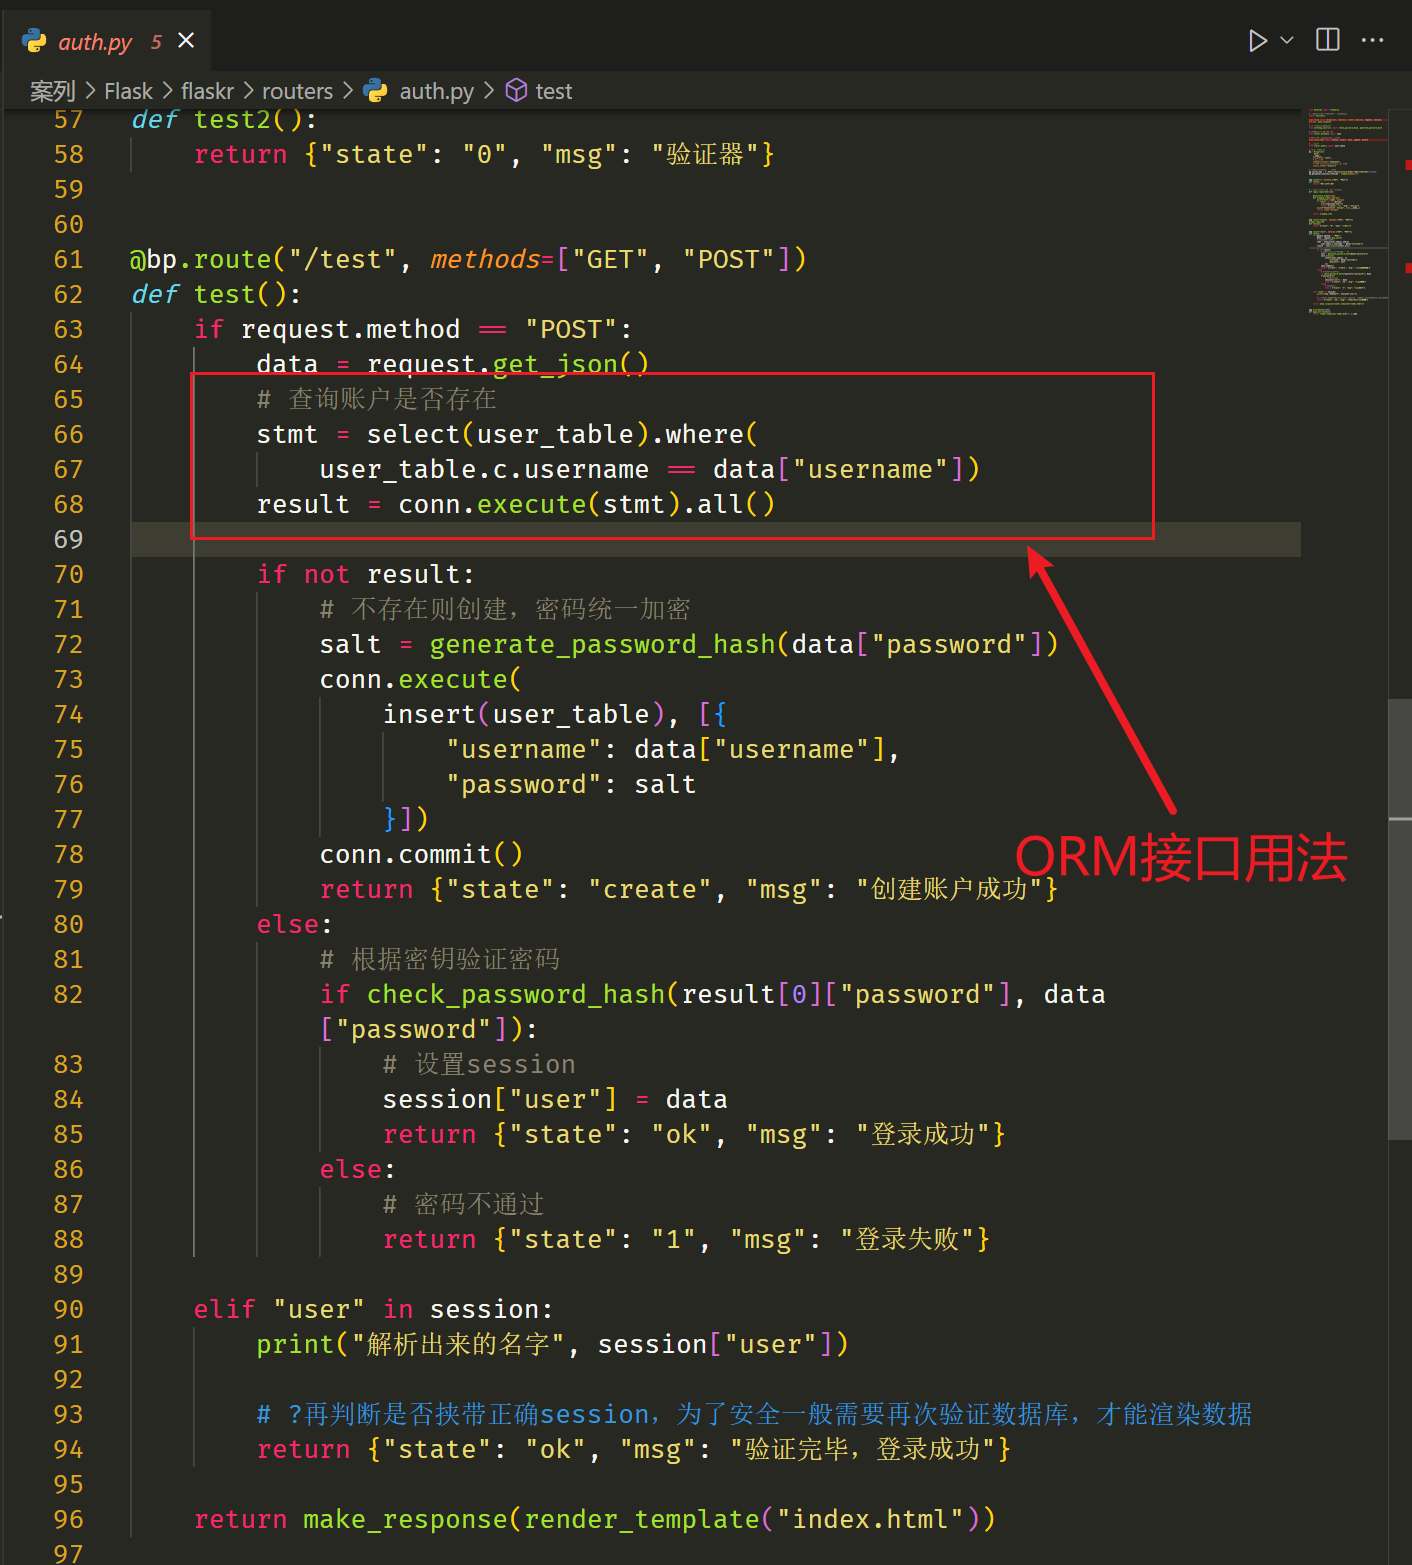Click the Flask breadcrumb
1412x1565 pixels.
click(128, 91)
